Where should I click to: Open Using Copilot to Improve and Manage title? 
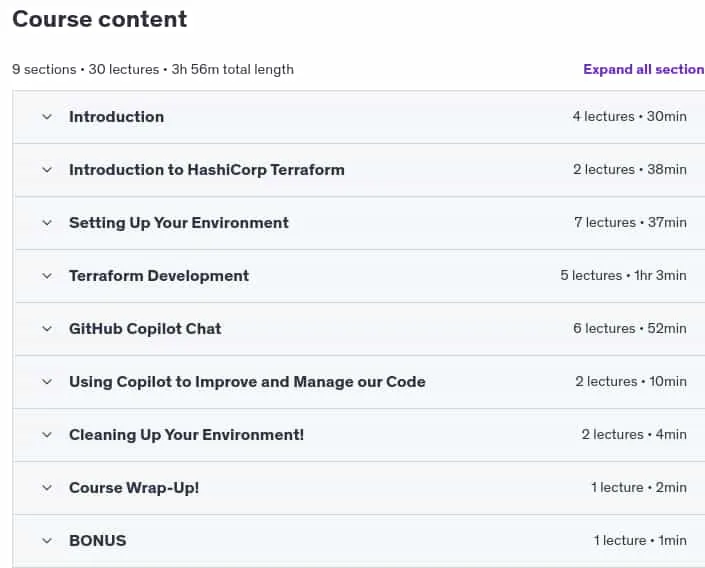(247, 382)
